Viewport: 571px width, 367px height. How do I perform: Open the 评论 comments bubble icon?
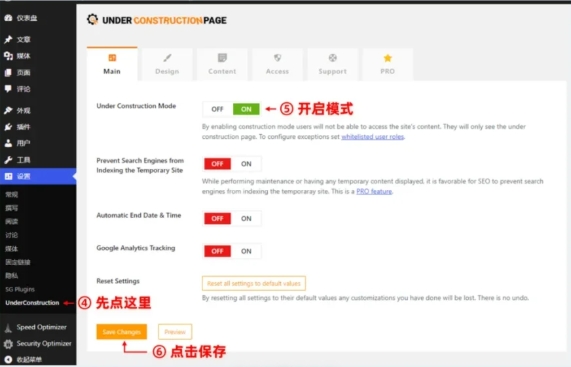click(8, 89)
